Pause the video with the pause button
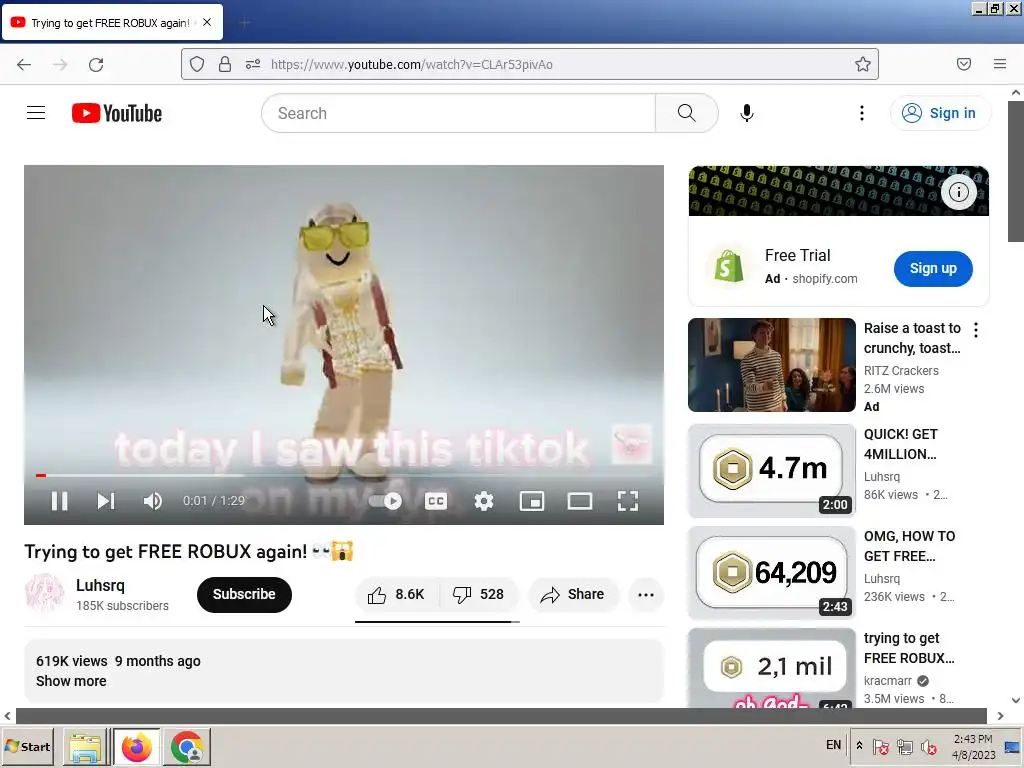 click(59, 501)
